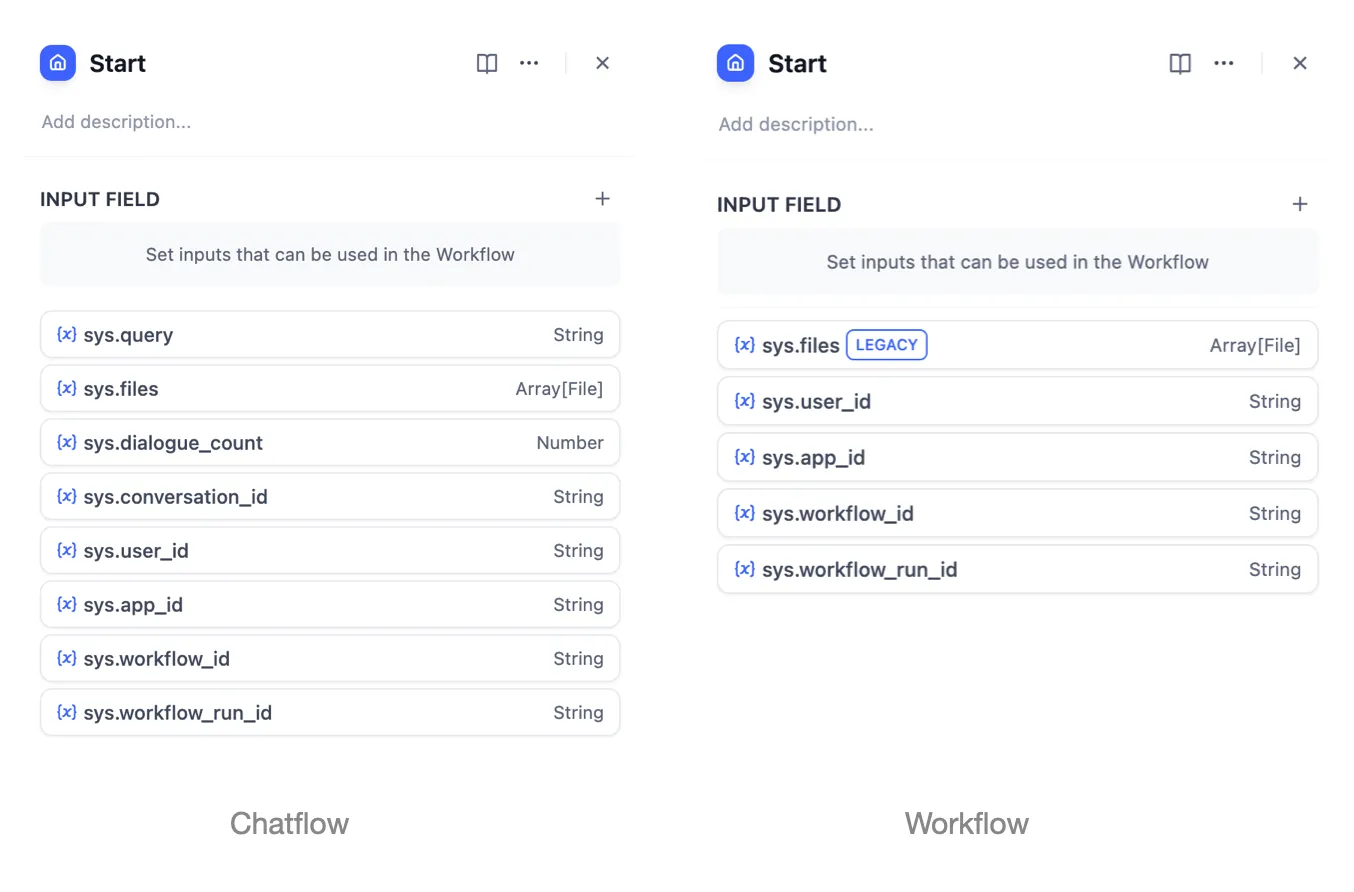
Task: Select sys.app_id in the Chatflow panel
Action: pyautogui.click(x=330, y=605)
